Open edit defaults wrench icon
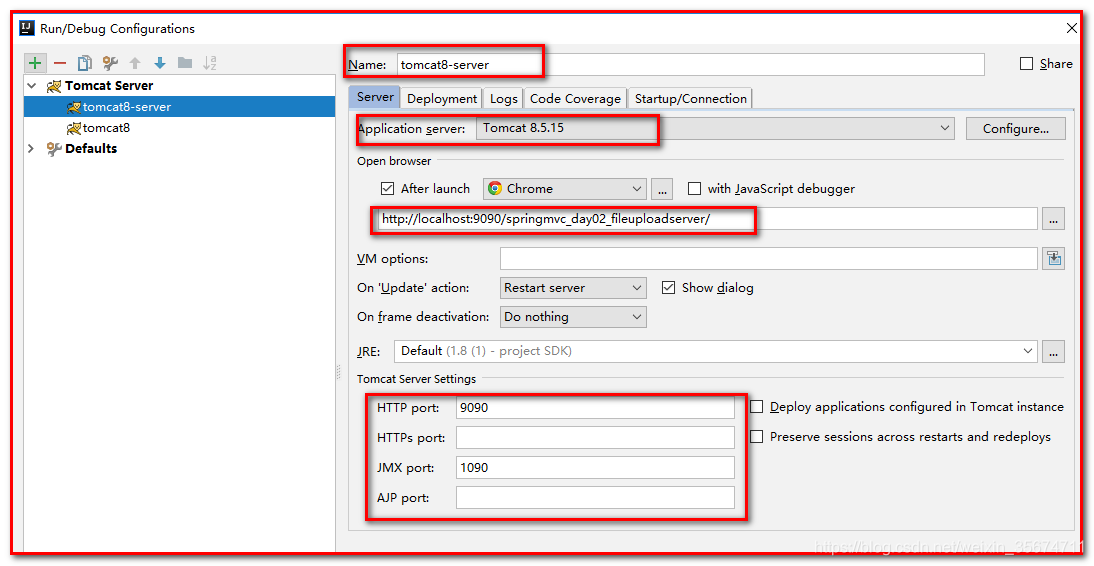1094x566 pixels. (110, 63)
